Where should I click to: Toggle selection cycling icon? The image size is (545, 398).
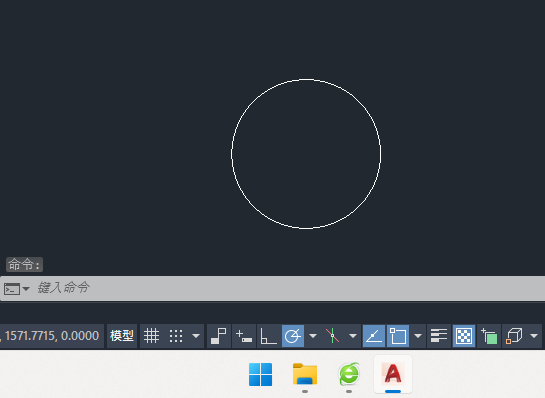(x=489, y=336)
